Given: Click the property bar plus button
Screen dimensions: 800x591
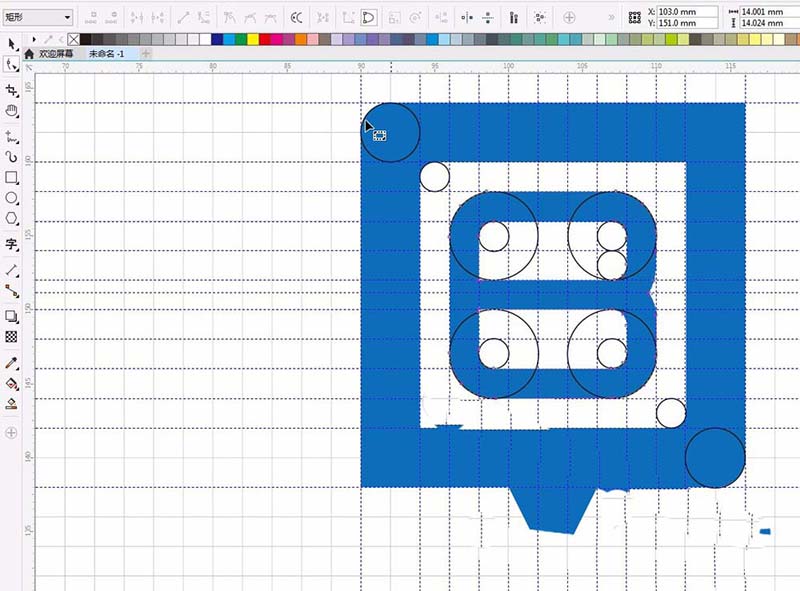Looking at the screenshot, I should tap(569, 18).
